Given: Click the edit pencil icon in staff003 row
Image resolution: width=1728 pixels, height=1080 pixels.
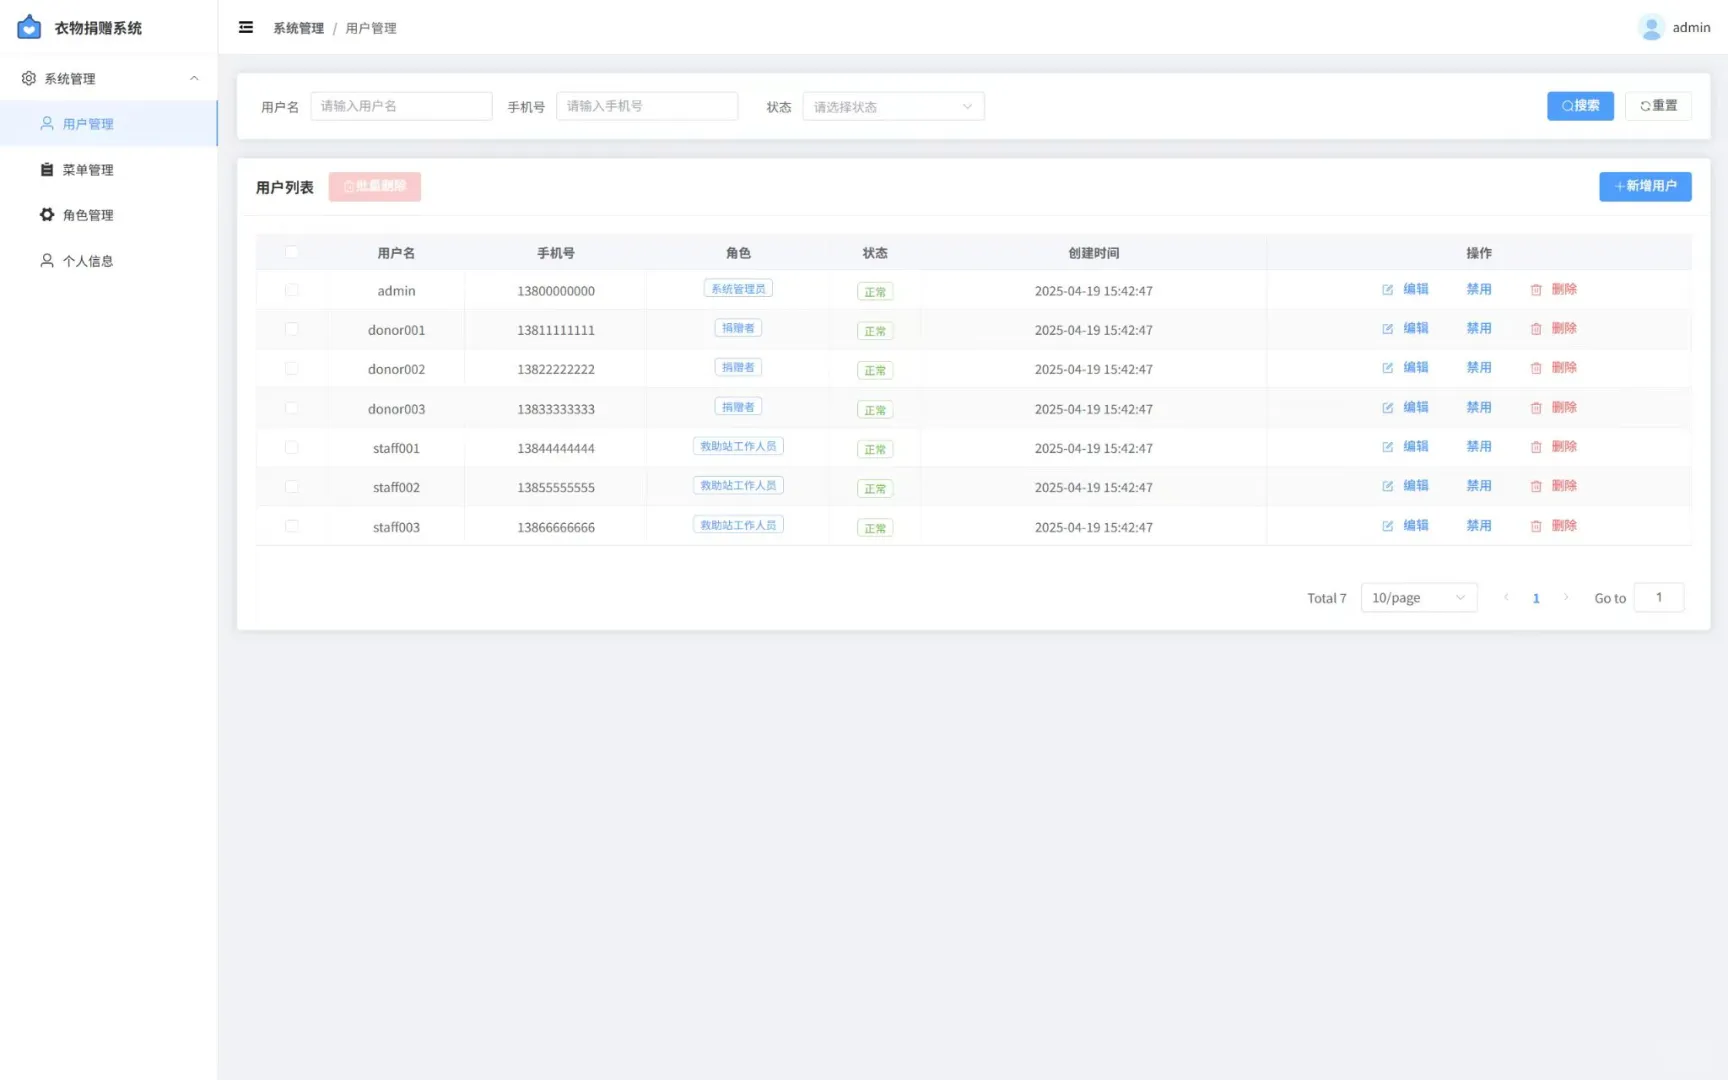Looking at the screenshot, I should 1388,526.
